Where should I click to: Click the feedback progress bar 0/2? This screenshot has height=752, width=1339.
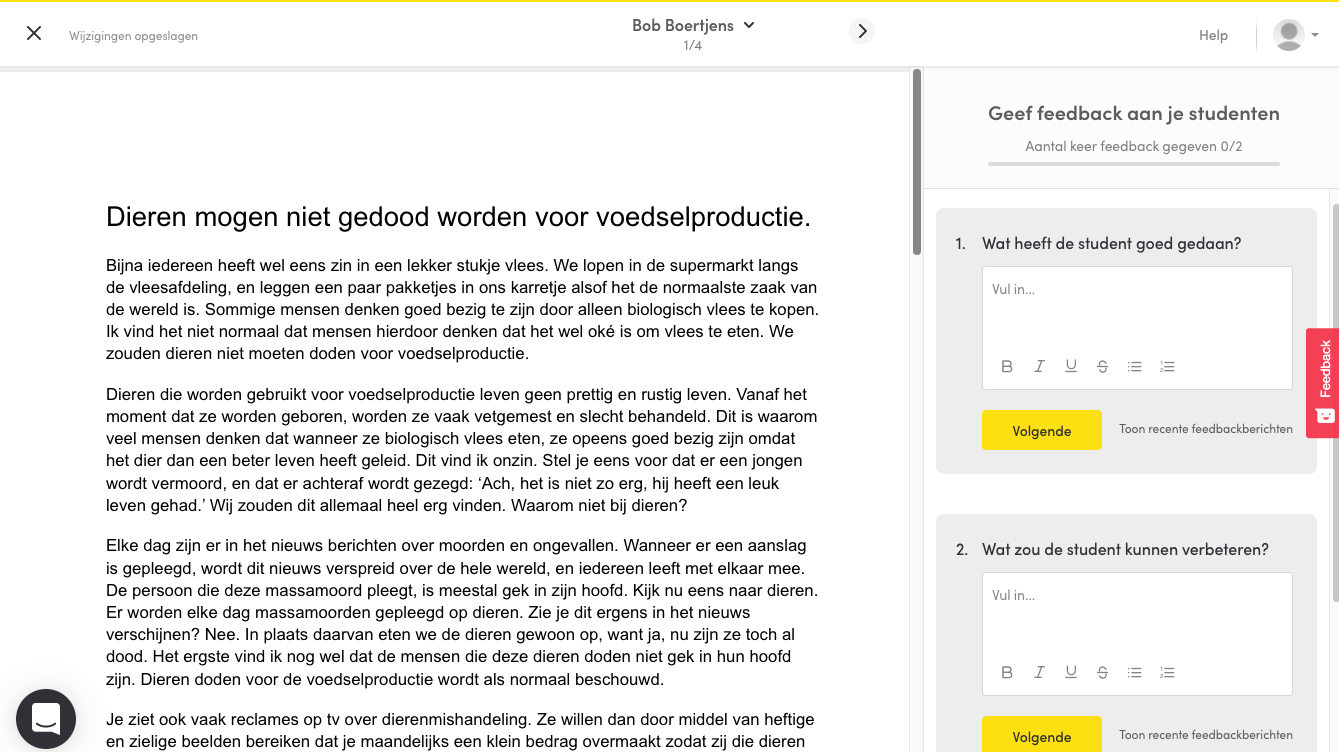tap(1134, 163)
